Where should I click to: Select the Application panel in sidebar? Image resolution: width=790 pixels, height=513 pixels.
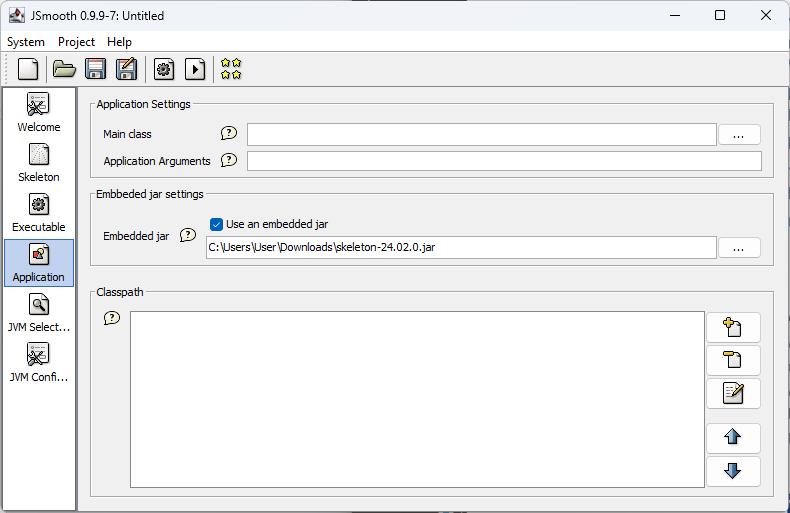point(39,263)
